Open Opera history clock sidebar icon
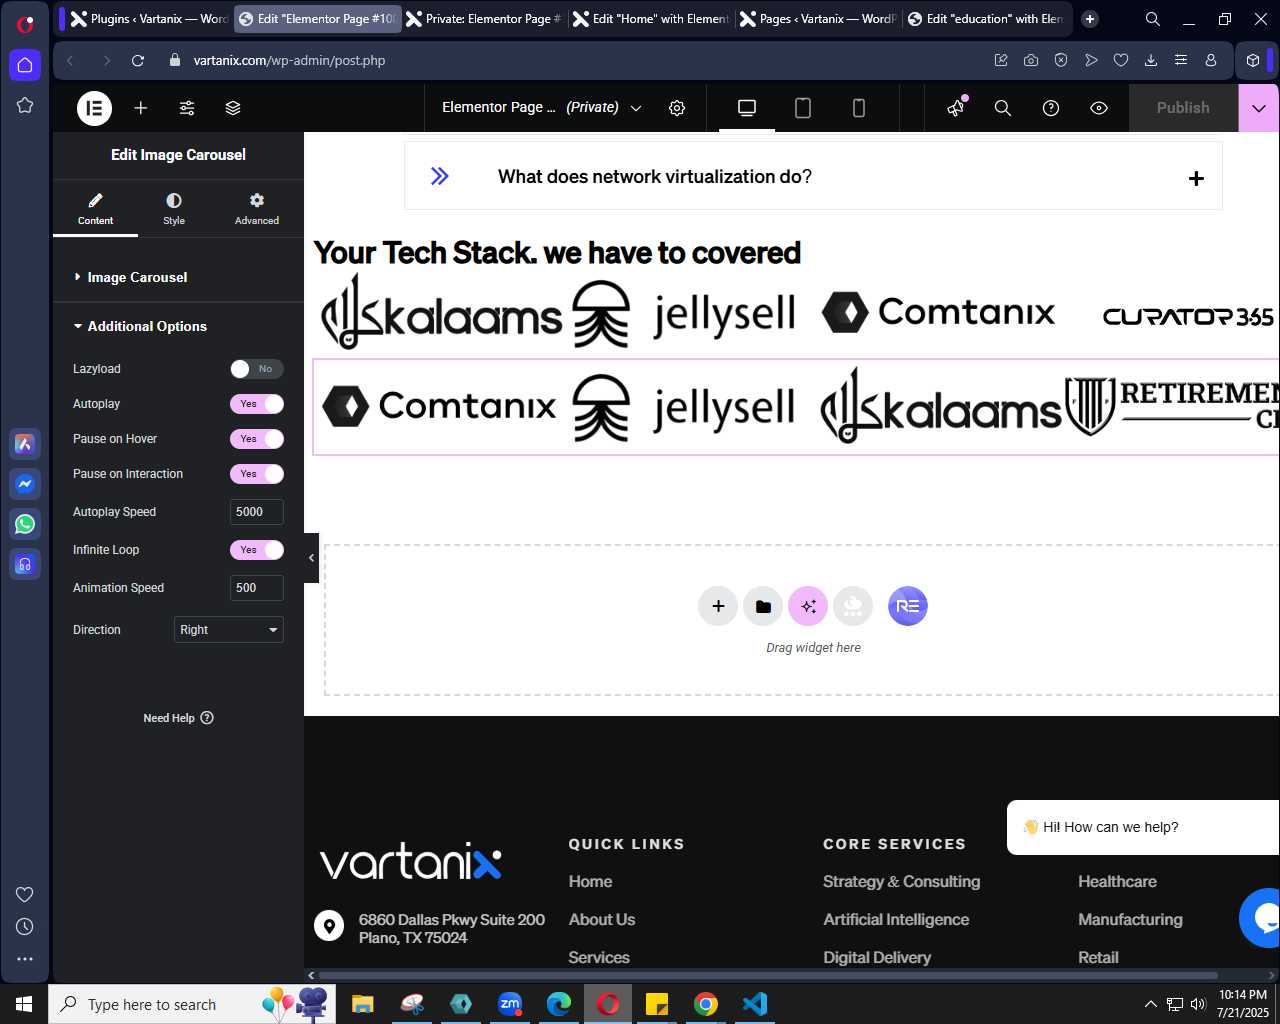This screenshot has height=1024, width=1280. tap(25, 926)
